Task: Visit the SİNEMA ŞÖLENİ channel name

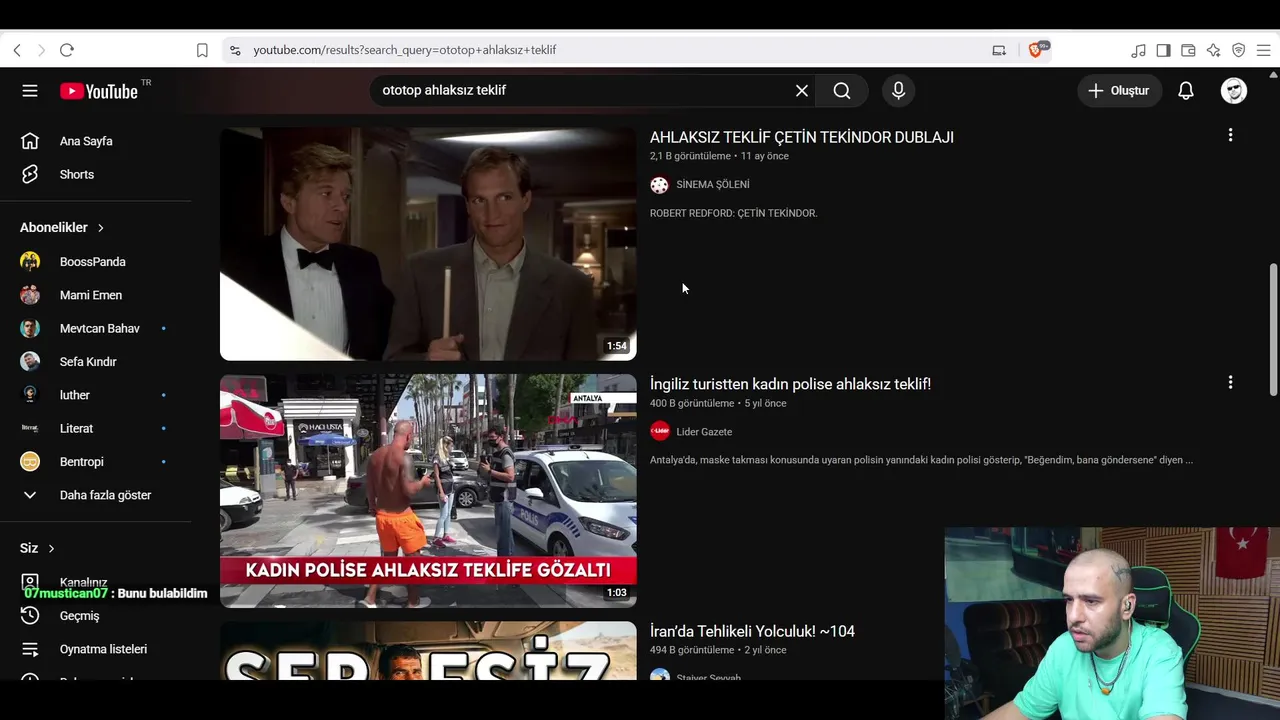Action: point(713,185)
